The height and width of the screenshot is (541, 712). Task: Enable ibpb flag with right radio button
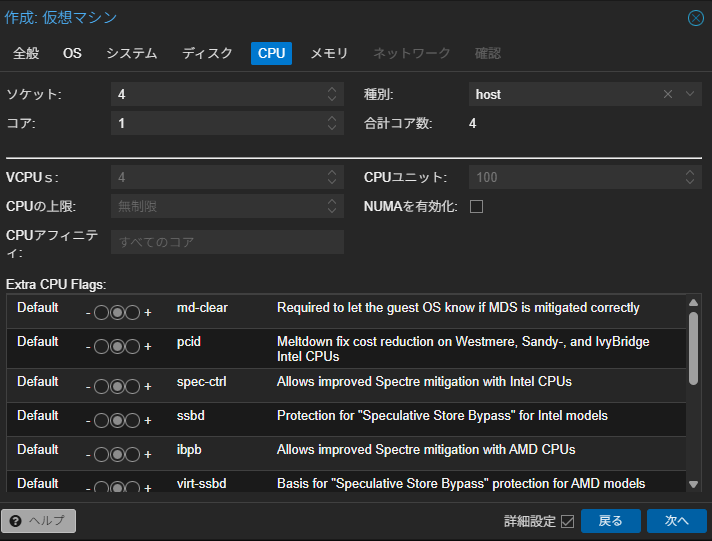click(x=133, y=455)
